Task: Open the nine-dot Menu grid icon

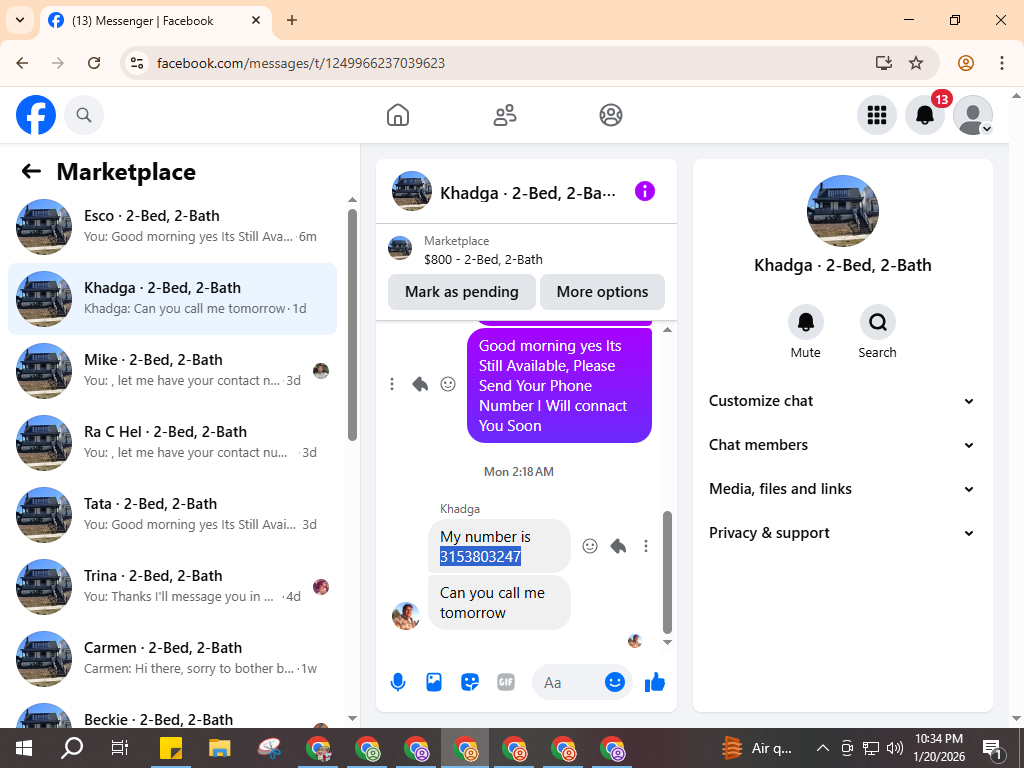Action: tap(876, 115)
